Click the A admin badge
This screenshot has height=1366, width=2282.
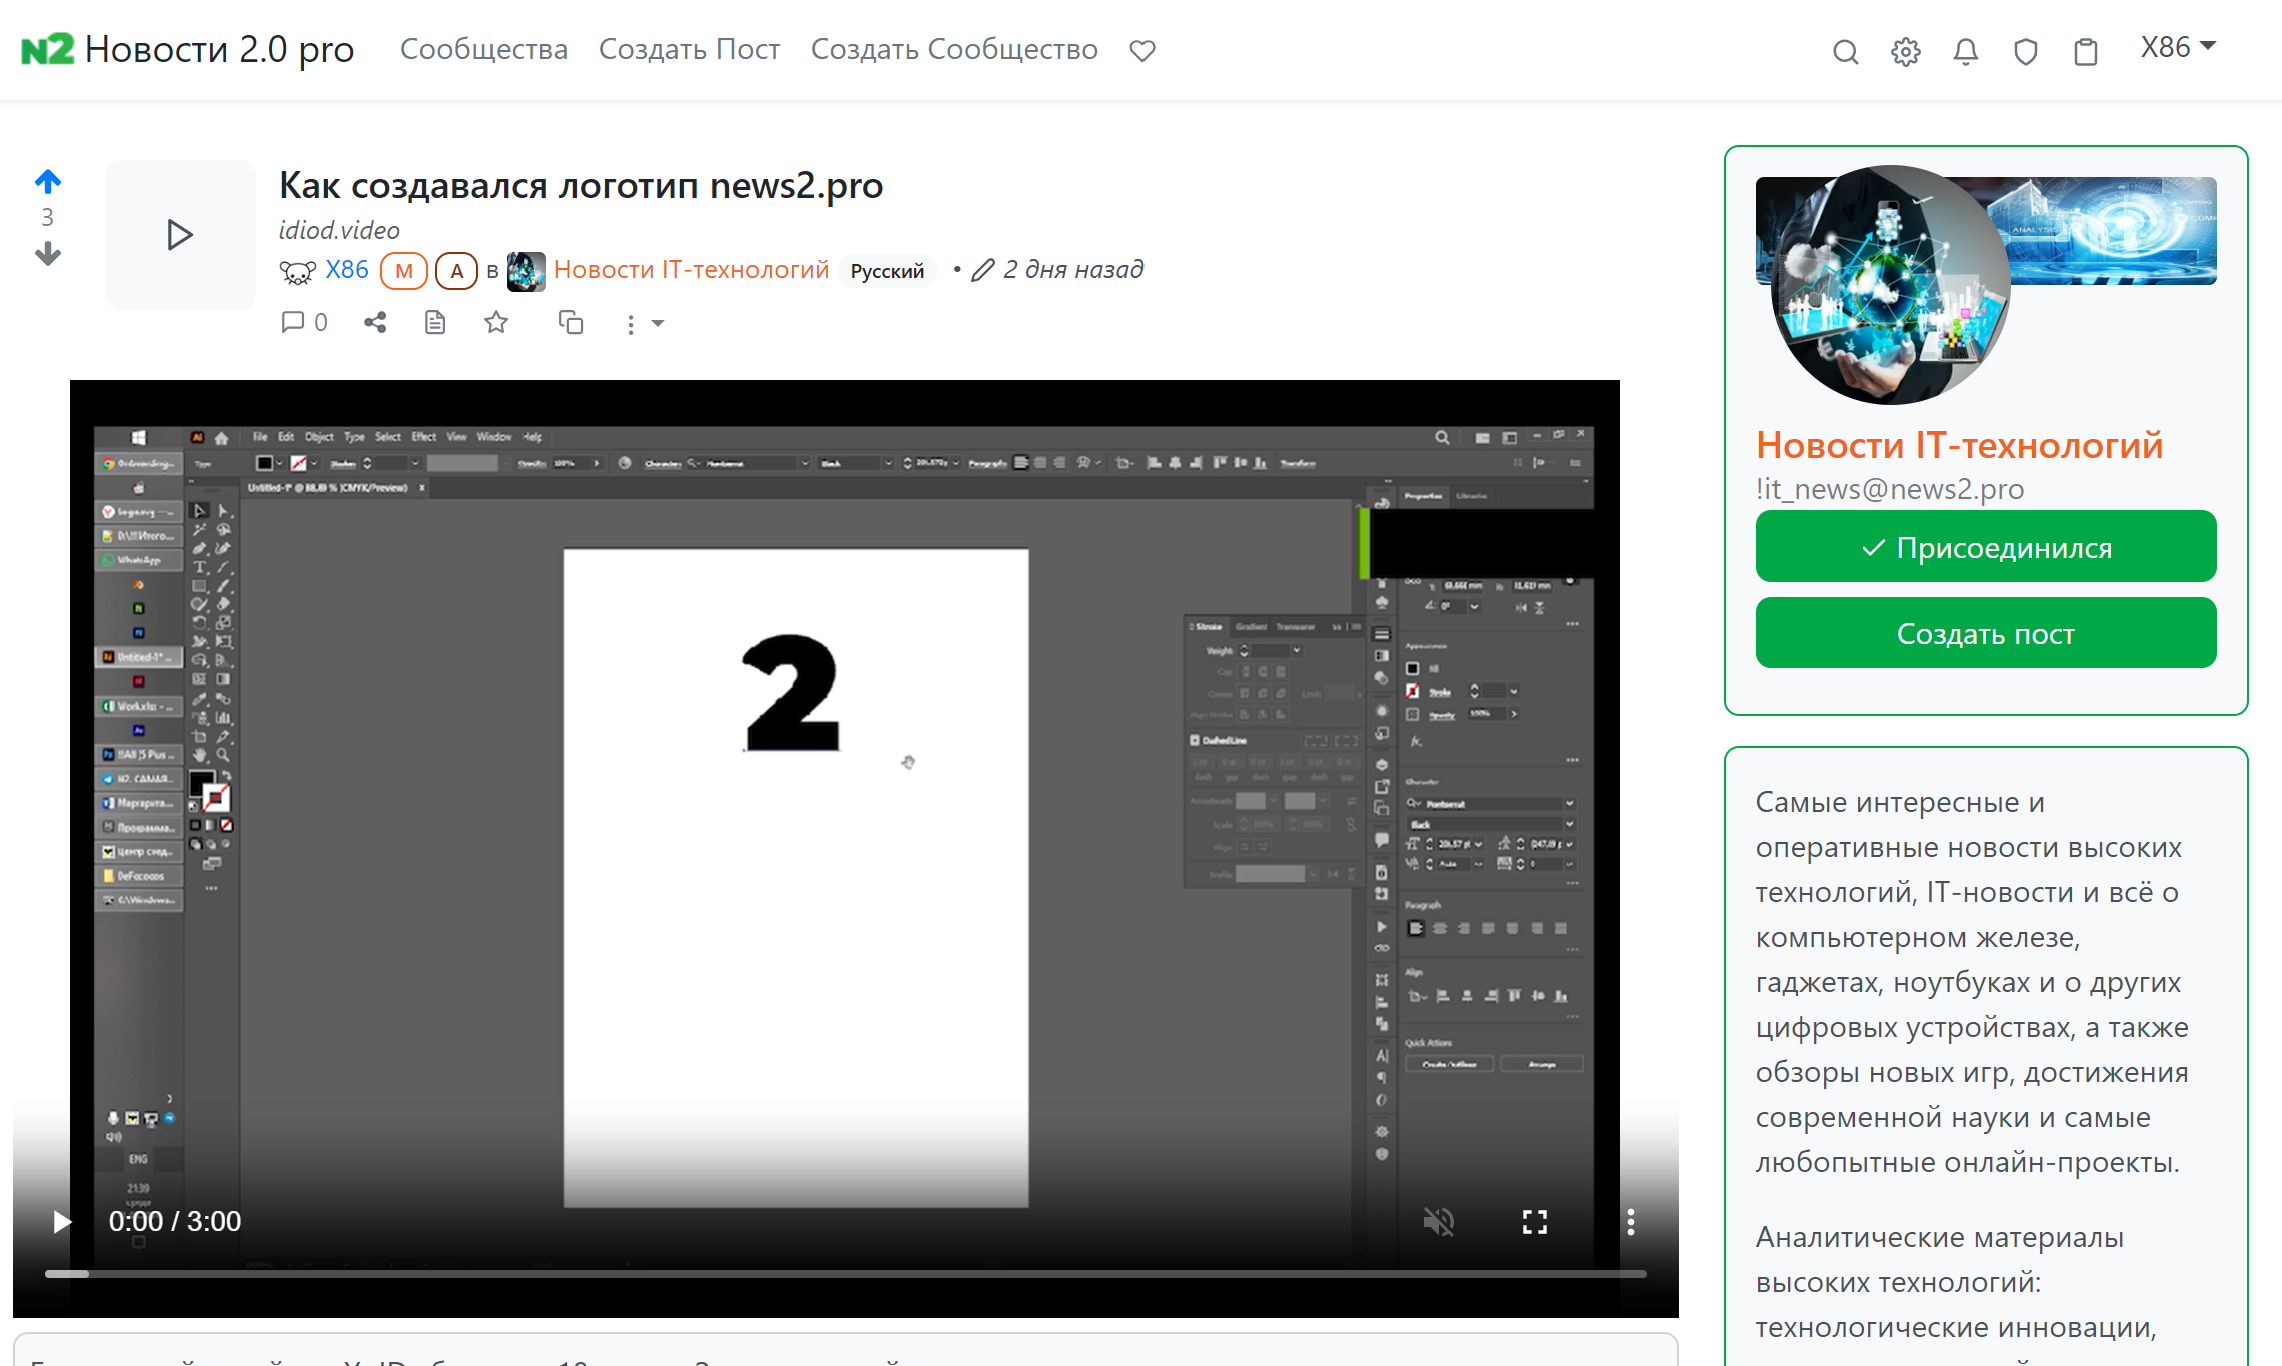click(456, 271)
